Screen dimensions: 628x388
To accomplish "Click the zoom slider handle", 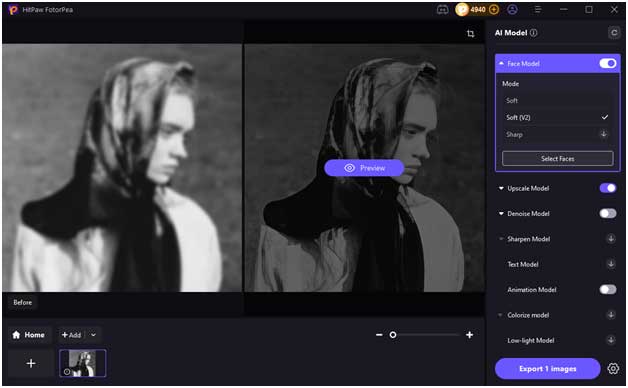I will coord(393,334).
